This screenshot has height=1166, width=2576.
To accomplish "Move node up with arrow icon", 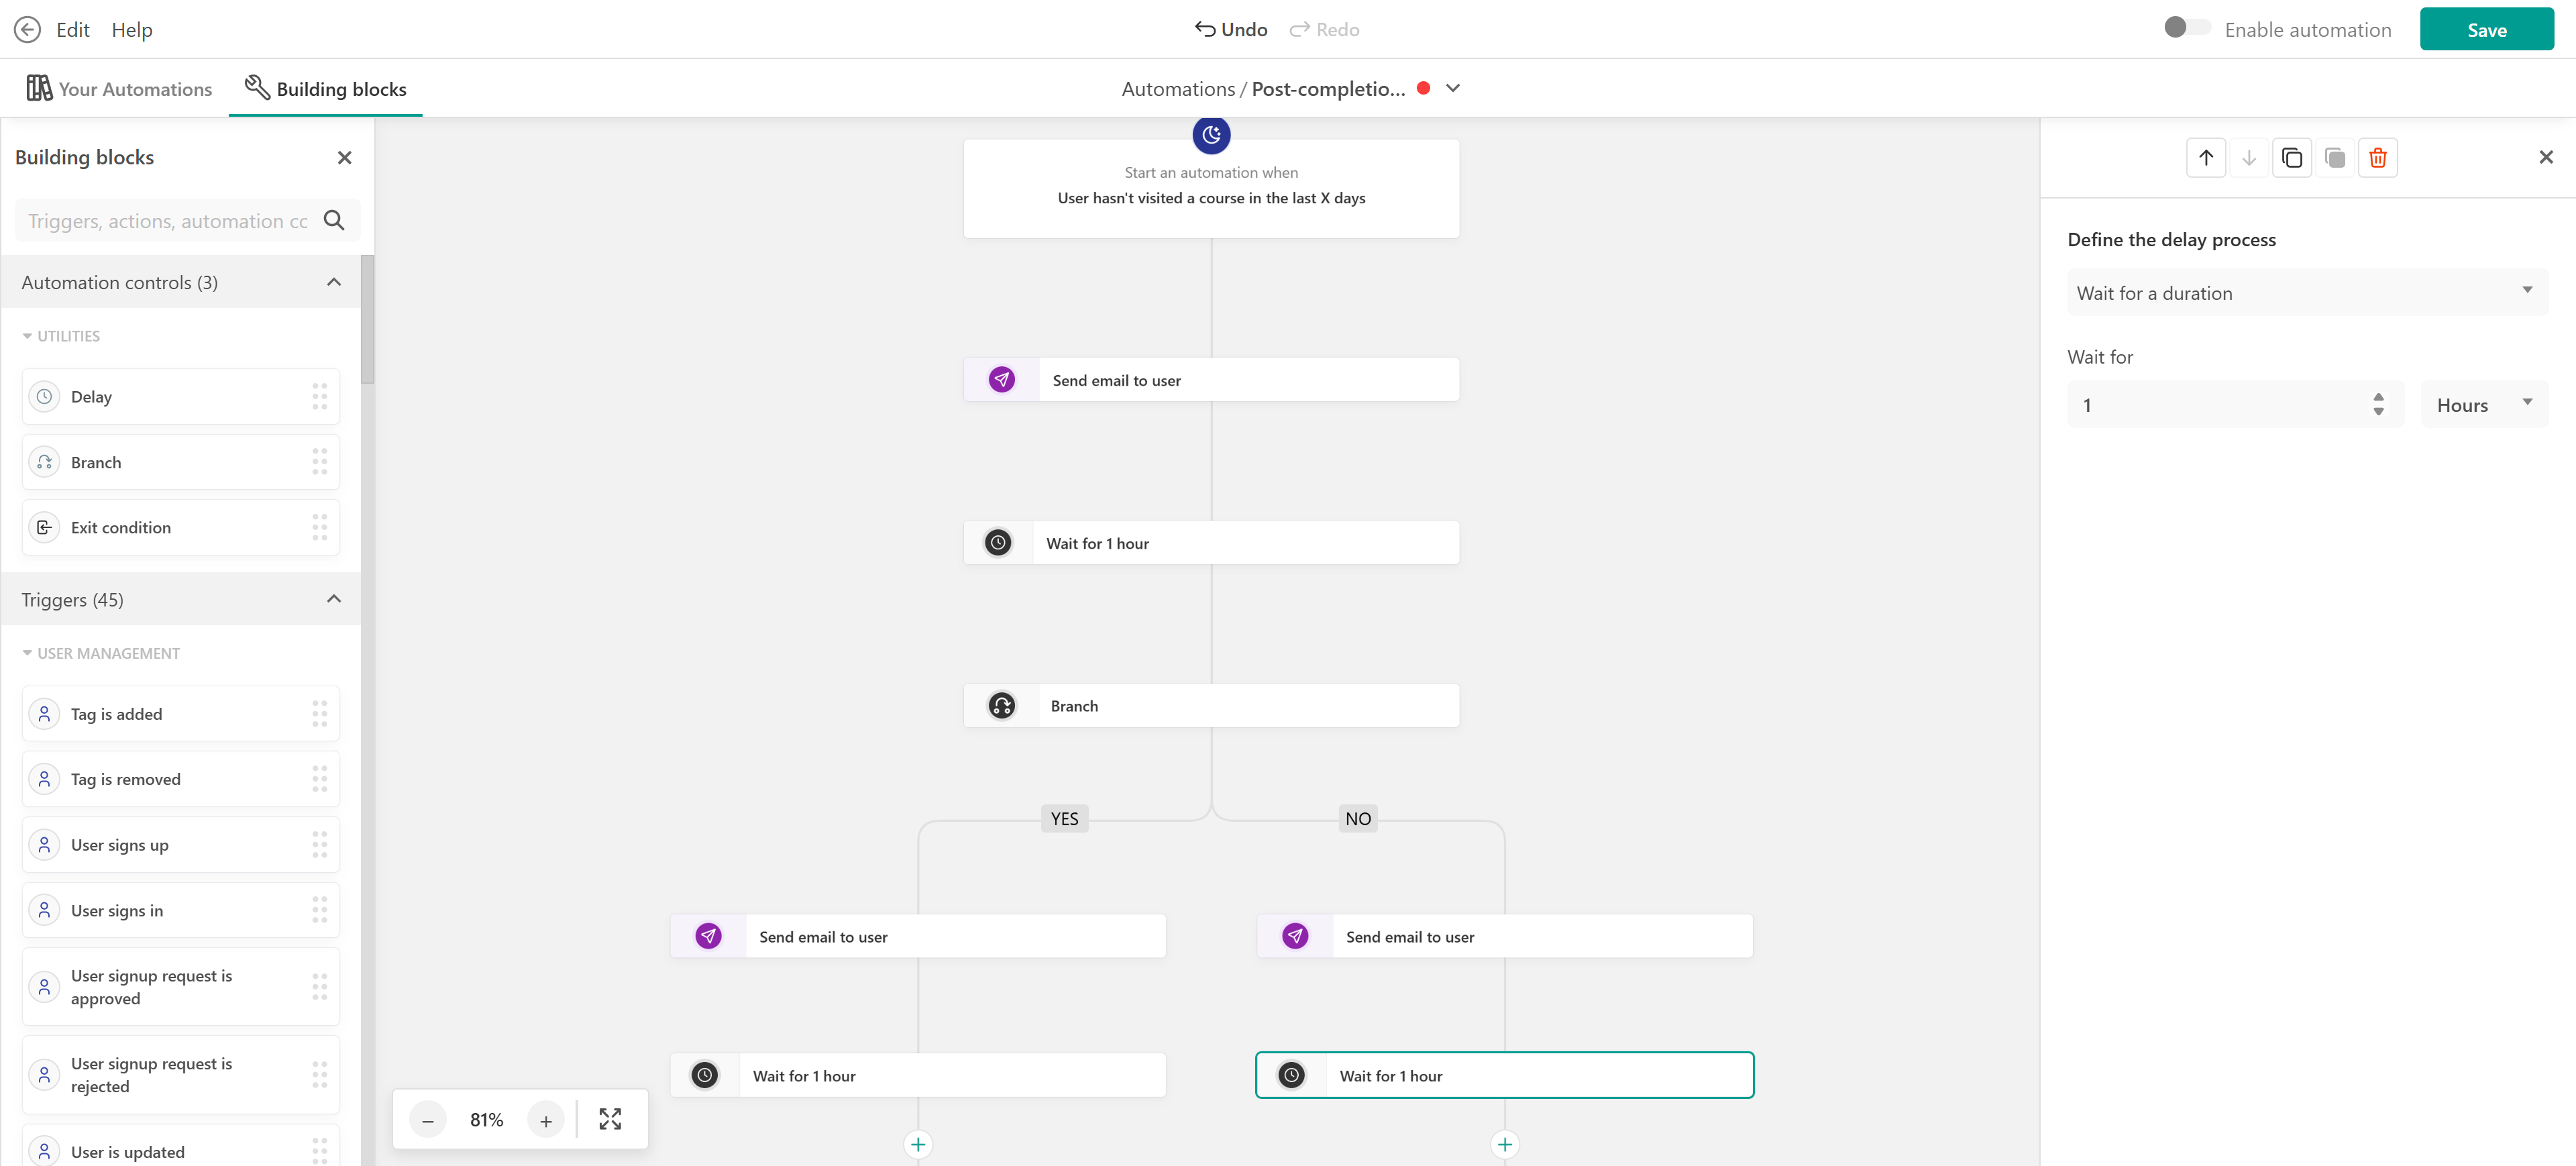I will pyautogui.click(x=2205, y=158).
